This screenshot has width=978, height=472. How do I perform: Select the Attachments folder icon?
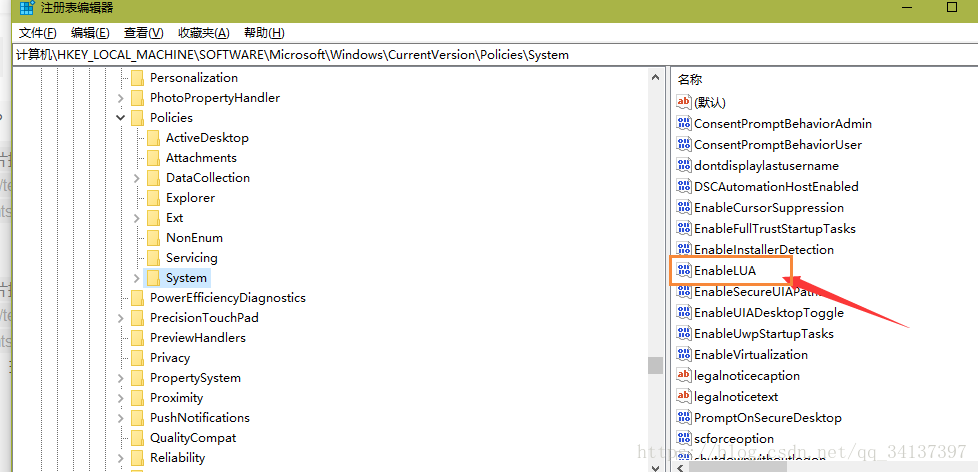pyautogui.click(x=153, y=158)
